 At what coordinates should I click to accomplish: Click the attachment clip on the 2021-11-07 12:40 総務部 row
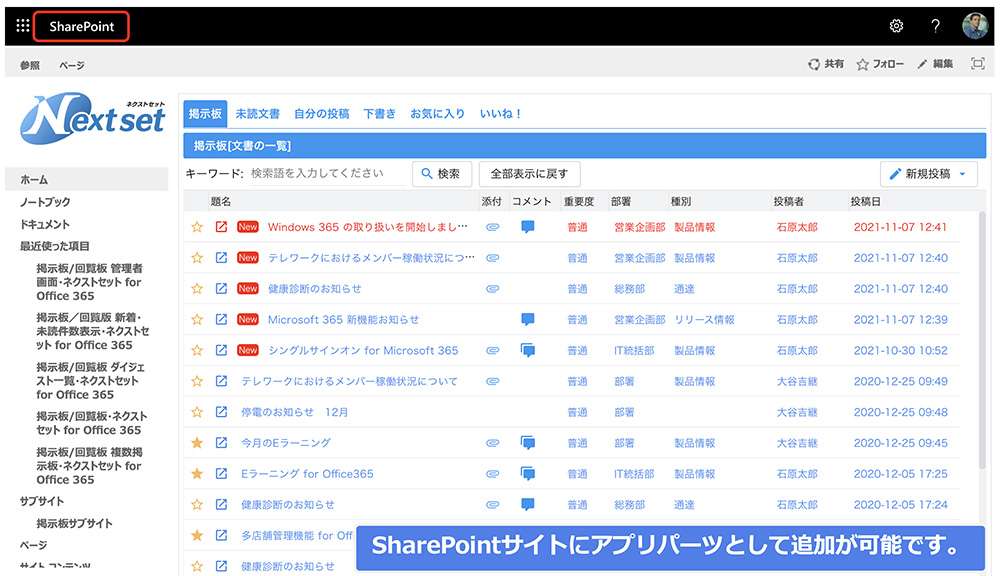click(x=492, y=289)
